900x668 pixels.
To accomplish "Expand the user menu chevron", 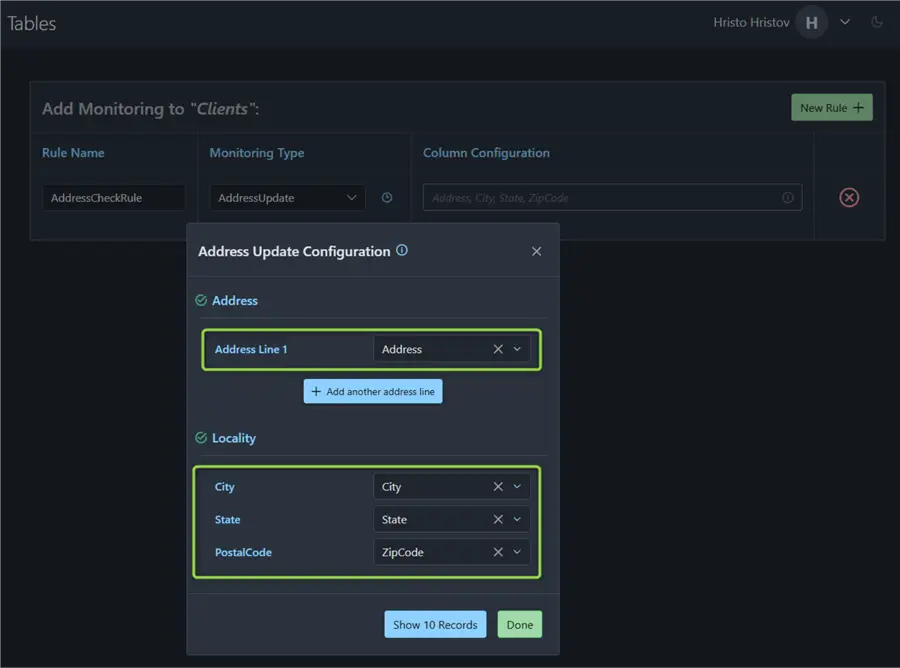I will (845, 22).
